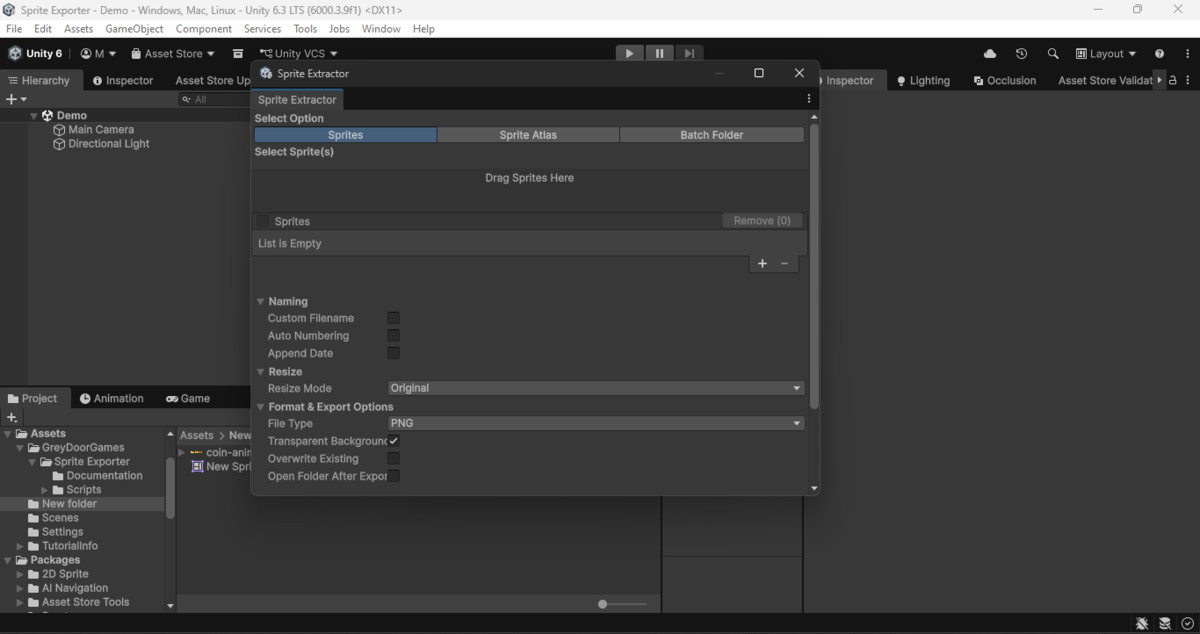Click the plus button under Sprites list
Screen dimensions: 1200x634
tap(762, 264)
